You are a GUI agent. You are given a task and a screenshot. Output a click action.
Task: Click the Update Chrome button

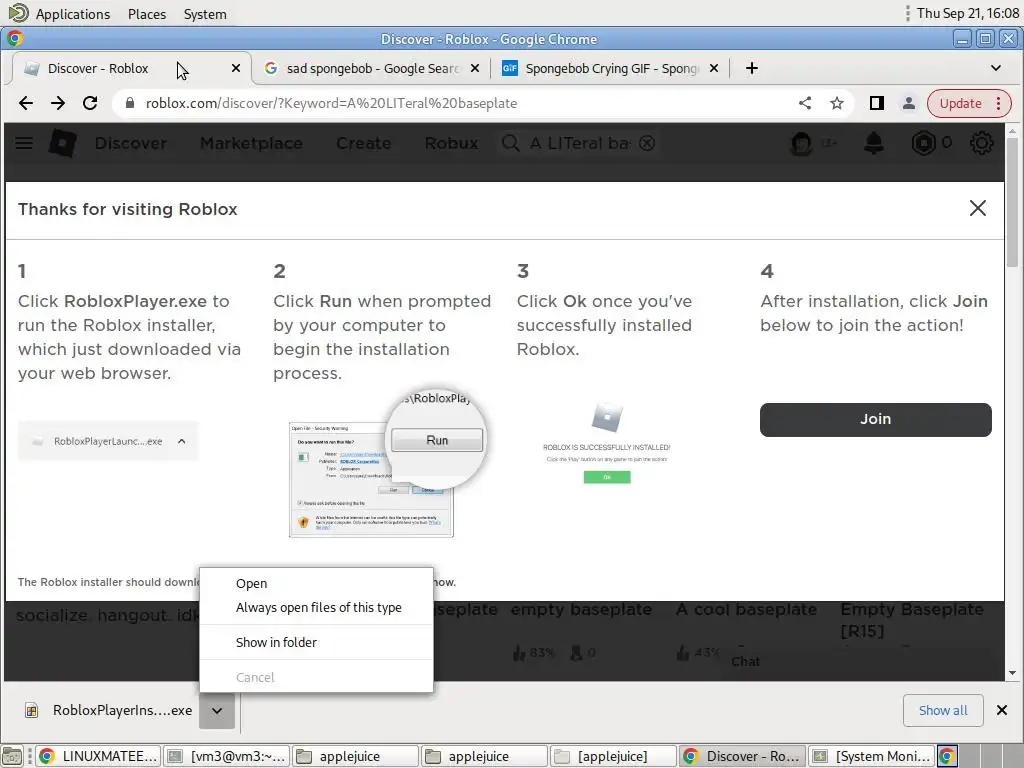click(x=969, y=103)
